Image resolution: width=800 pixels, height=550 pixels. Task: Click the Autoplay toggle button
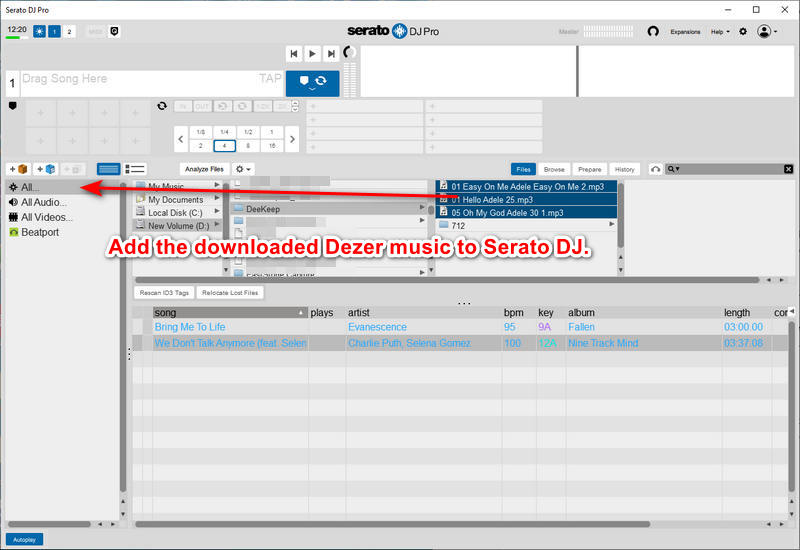click(x=24, y=539)
